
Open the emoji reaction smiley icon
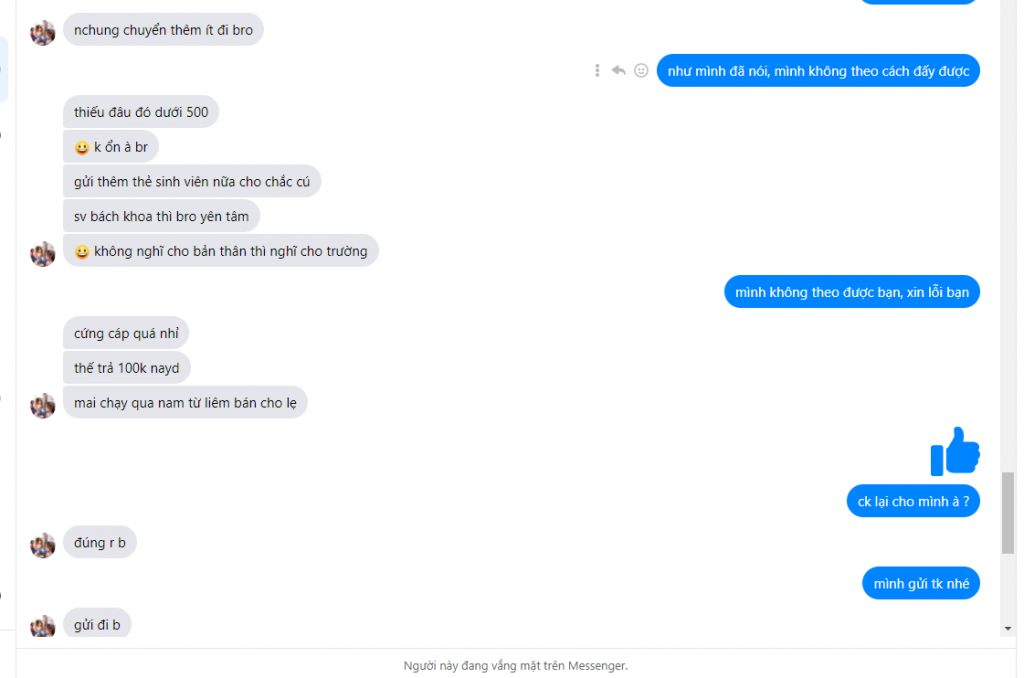pos(641,71)
